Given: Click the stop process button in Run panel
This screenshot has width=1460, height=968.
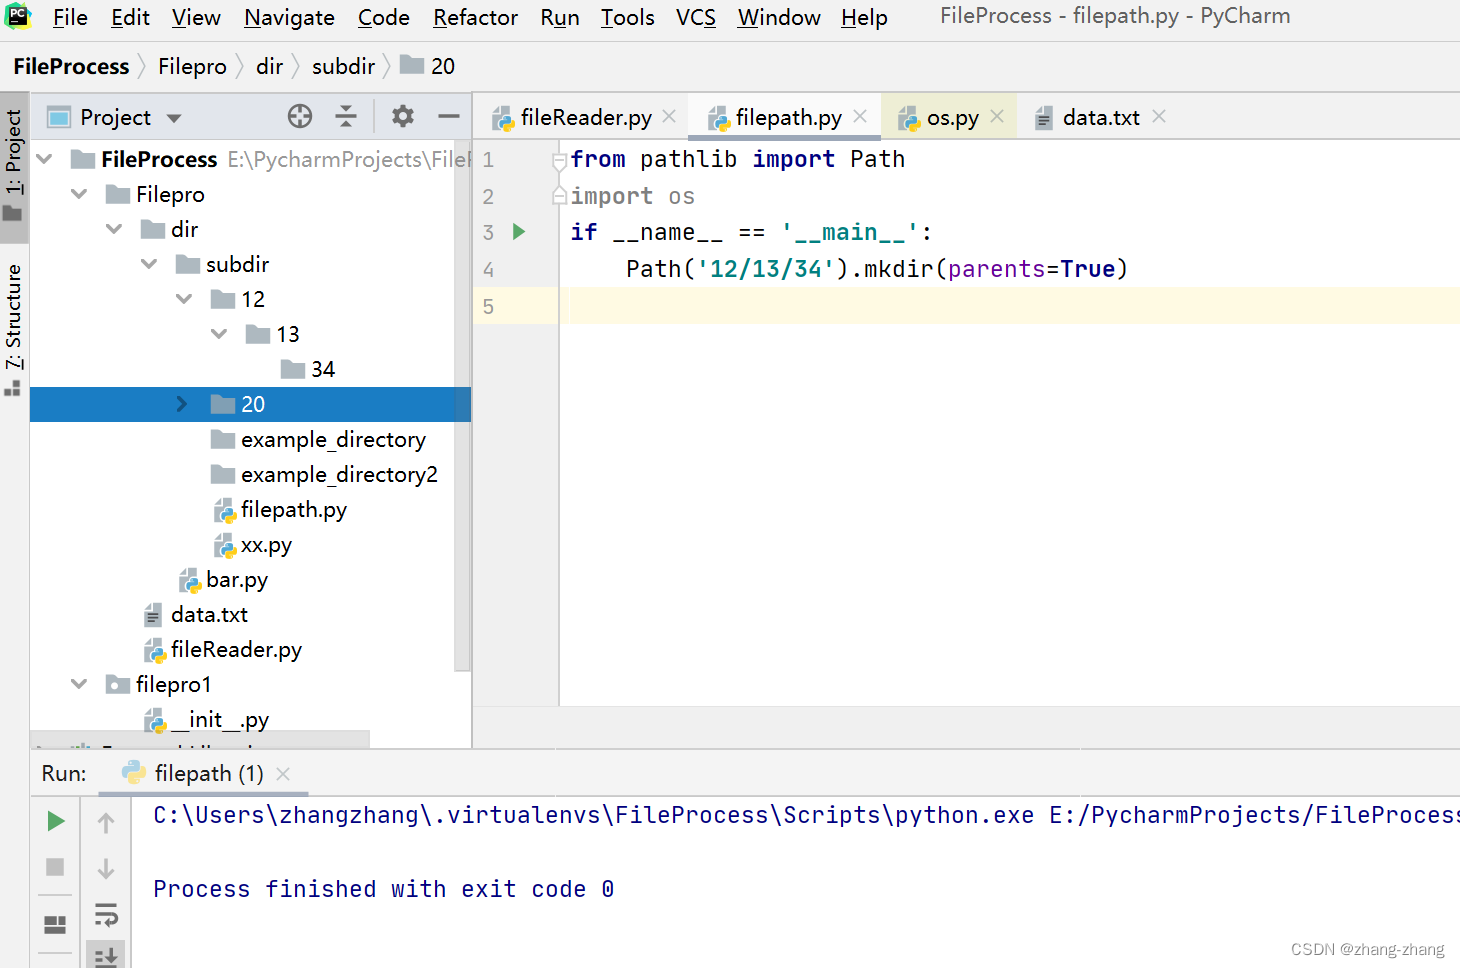Looking at the screenshot, I should tap(55, 867).
